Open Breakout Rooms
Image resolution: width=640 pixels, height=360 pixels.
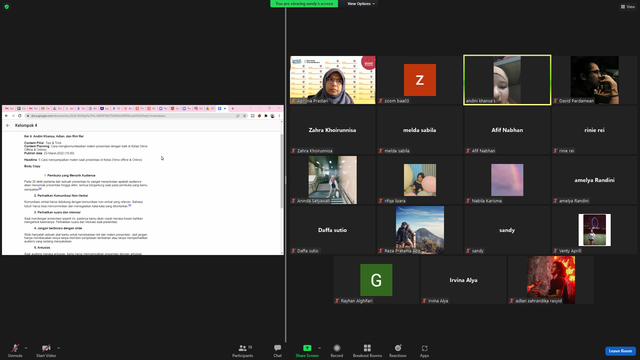(x=367, y=350)
